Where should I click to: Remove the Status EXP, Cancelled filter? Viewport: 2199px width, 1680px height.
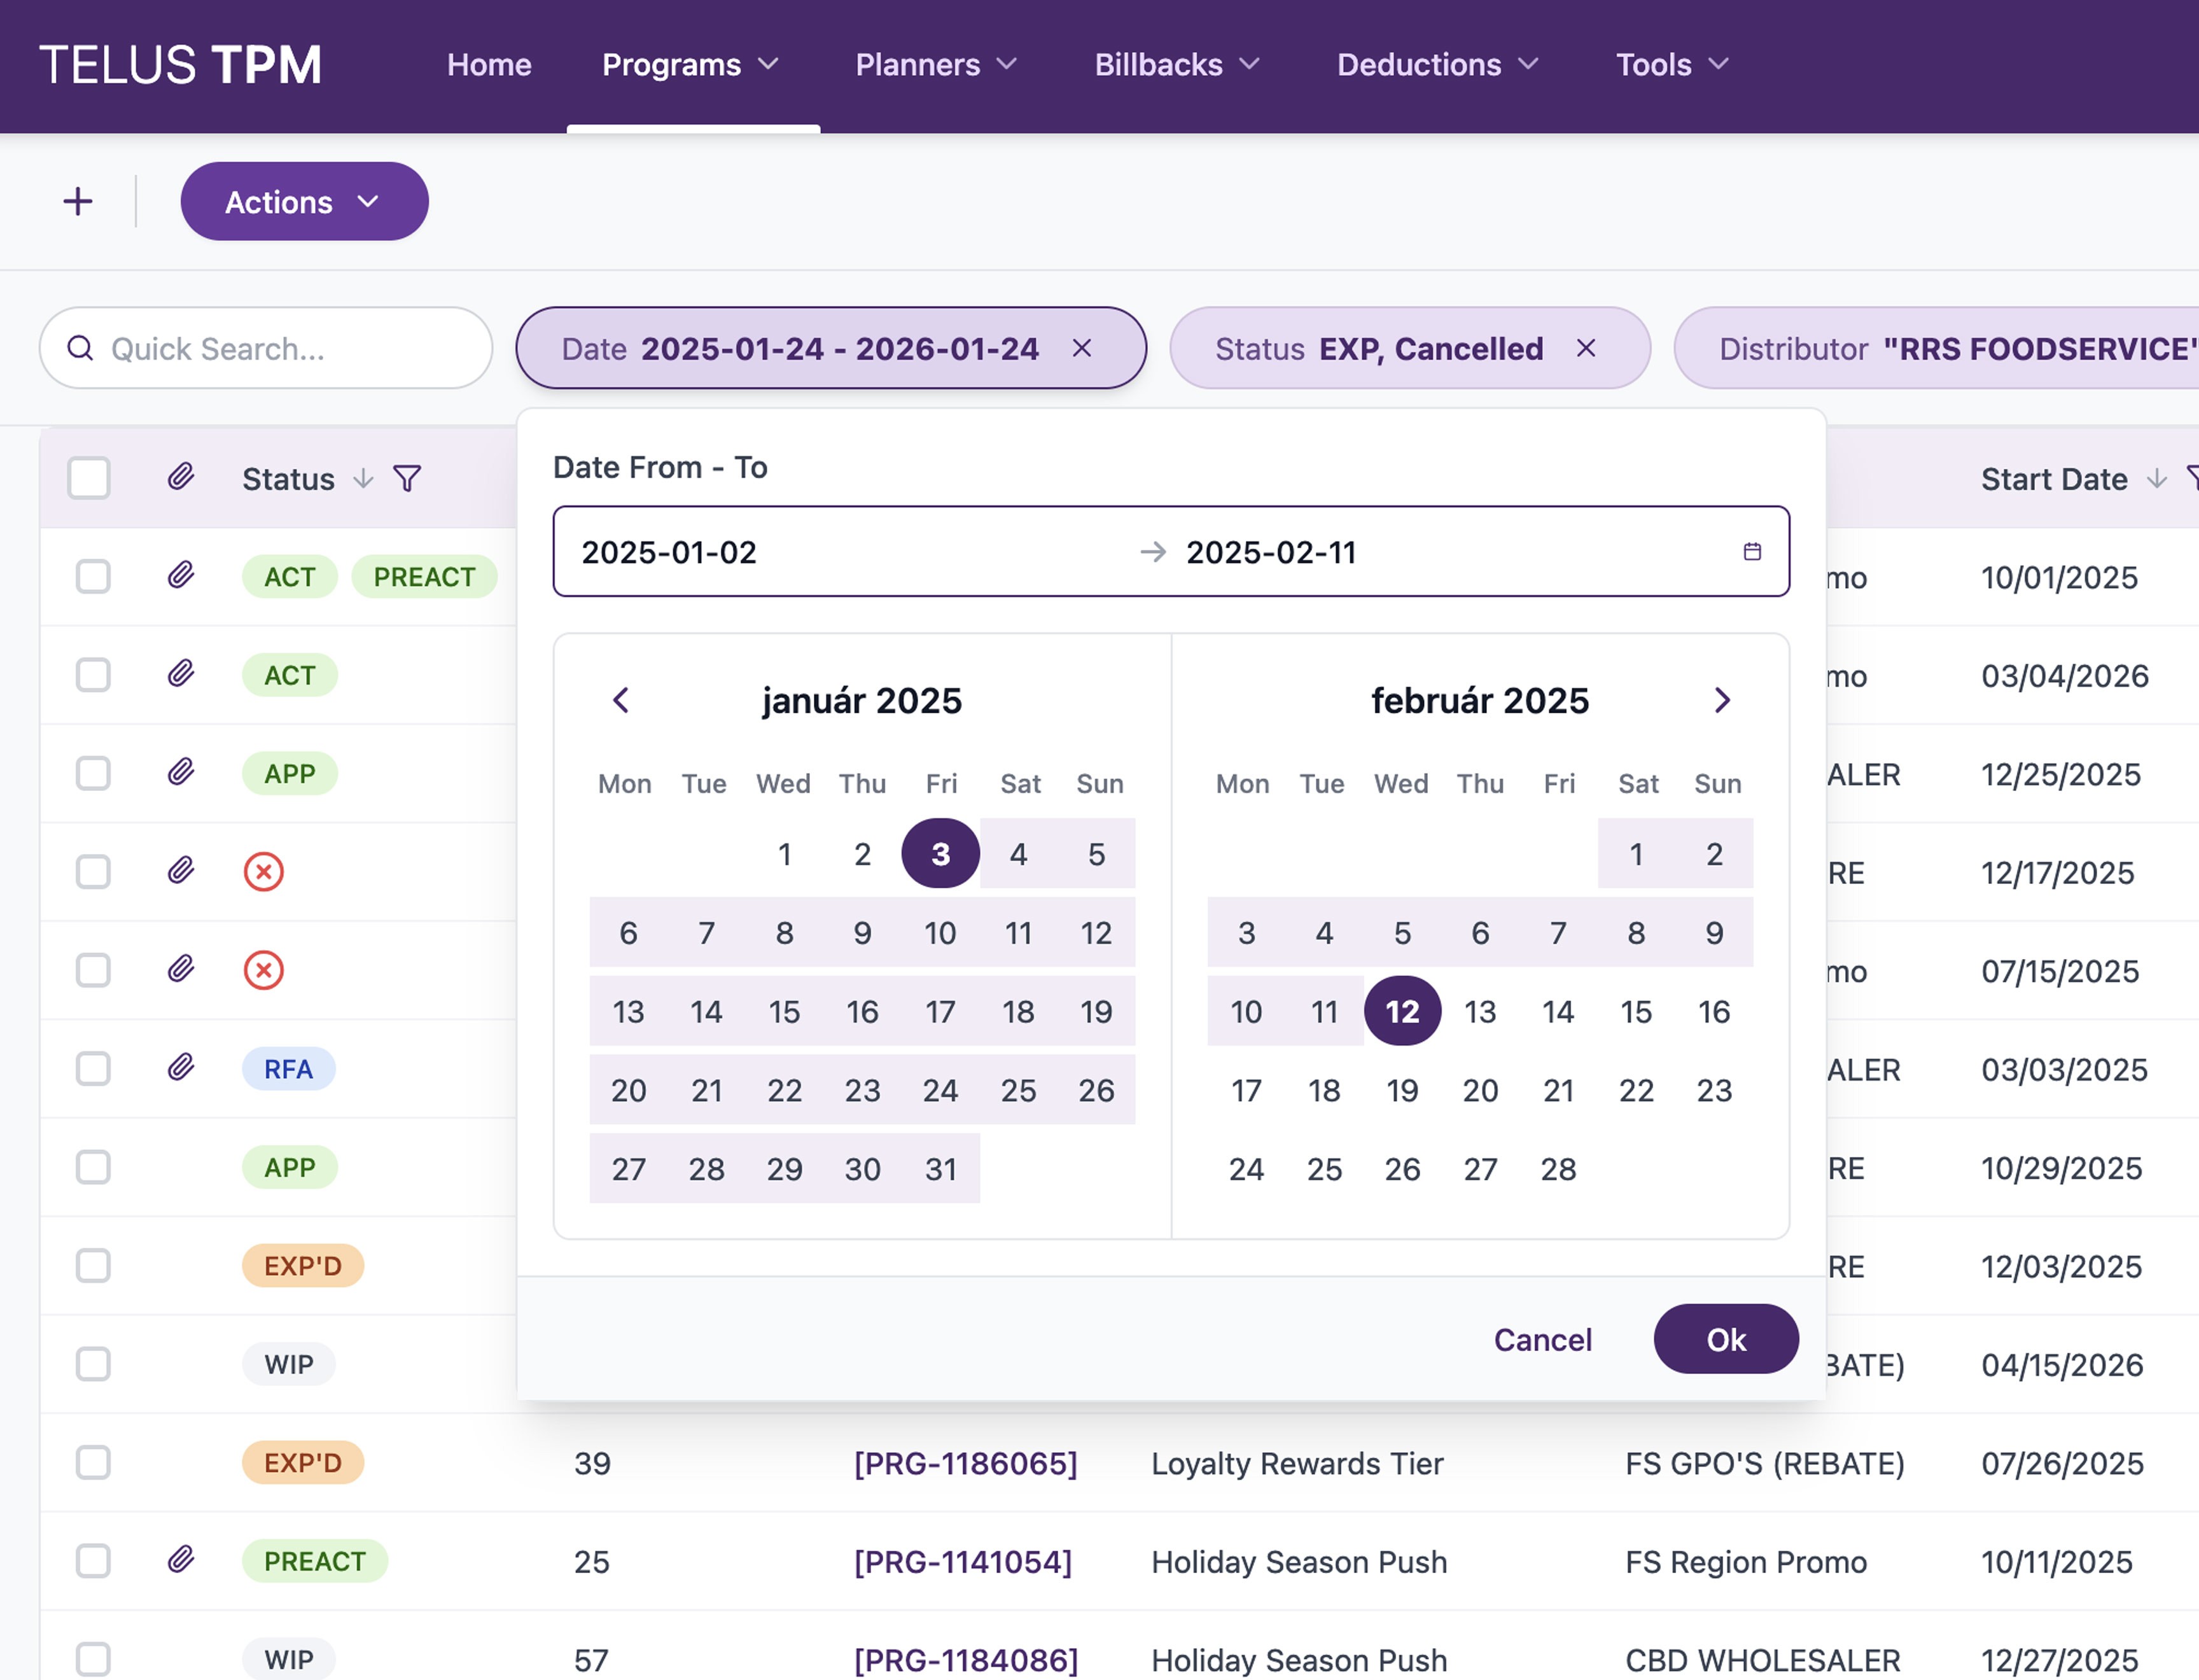[x=1586, y=348]
